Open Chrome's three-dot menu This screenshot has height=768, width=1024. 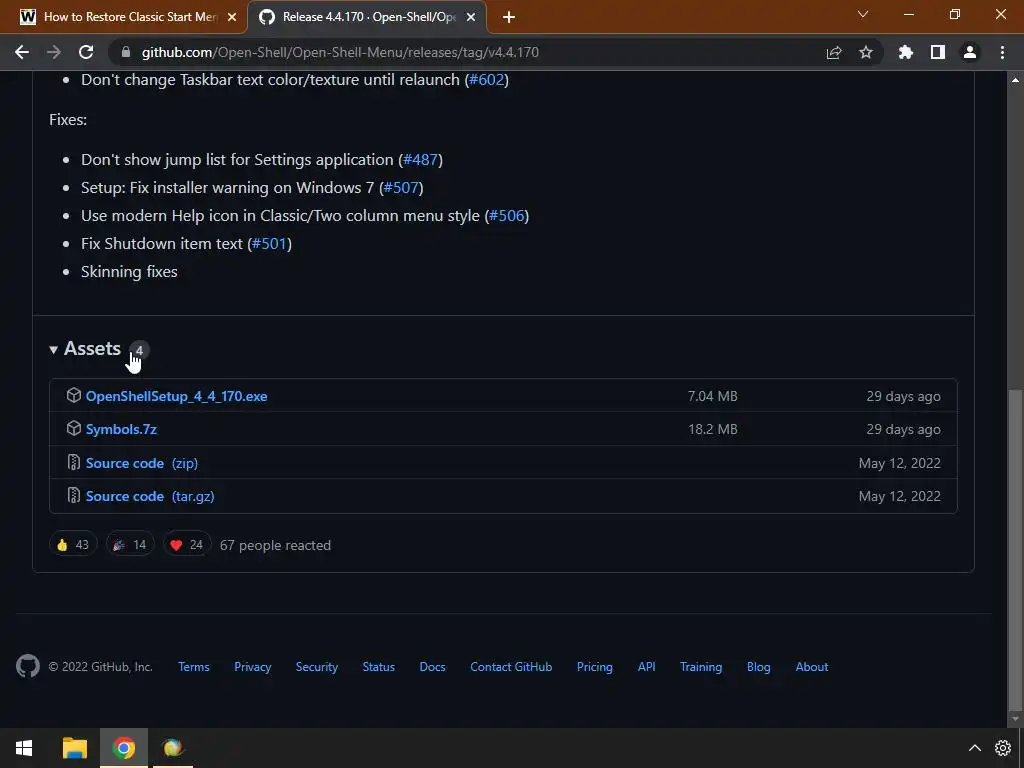point(1002,52)
